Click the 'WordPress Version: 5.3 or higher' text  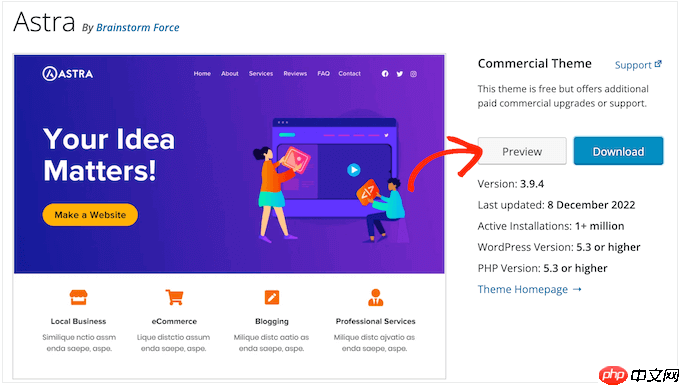pyautogui.click(x=559, y=247)
